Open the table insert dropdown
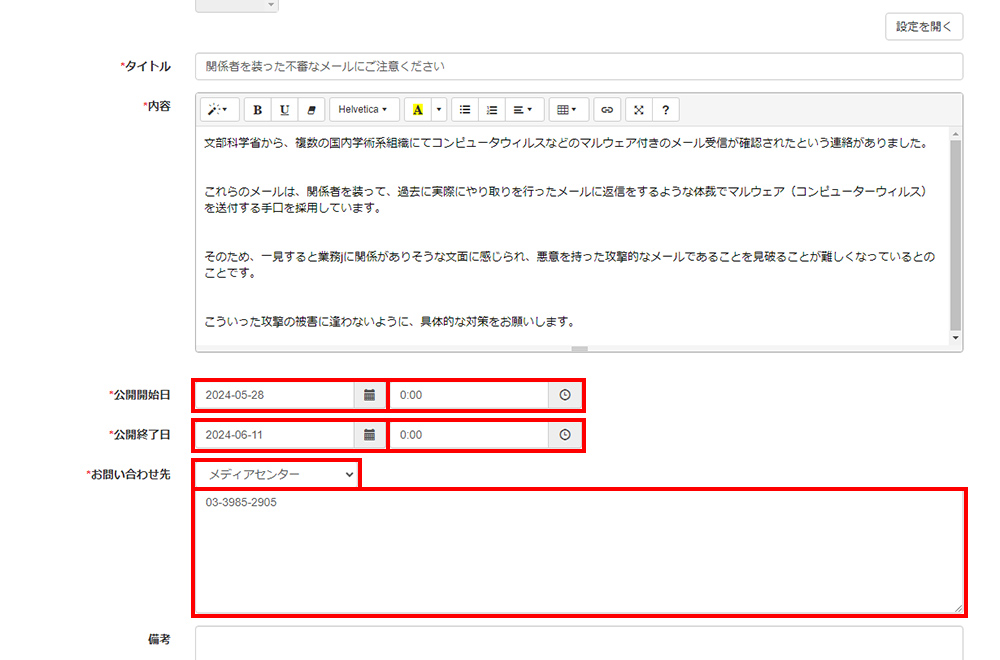The width and height of the screenshot is (1000, 660). (x=567, y=110)
